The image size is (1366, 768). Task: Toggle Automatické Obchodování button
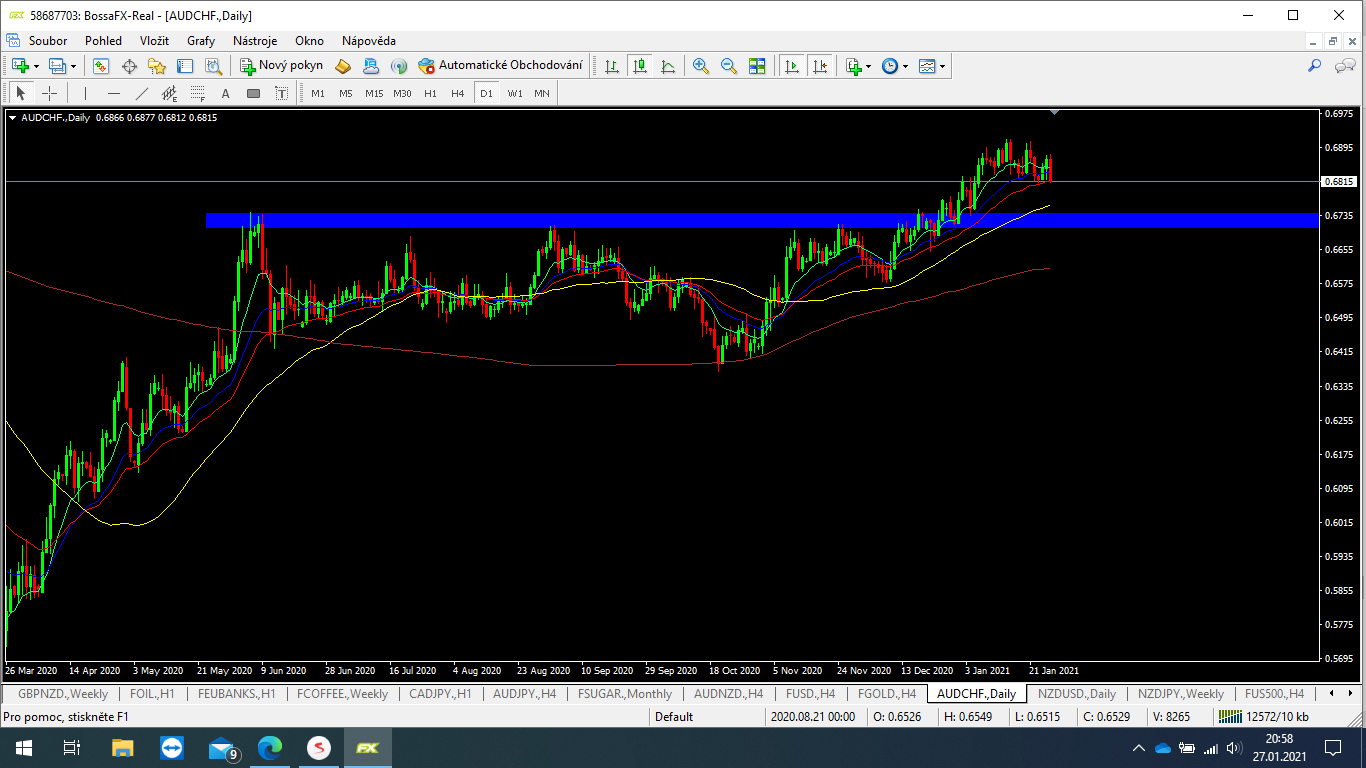pos(500,66)
